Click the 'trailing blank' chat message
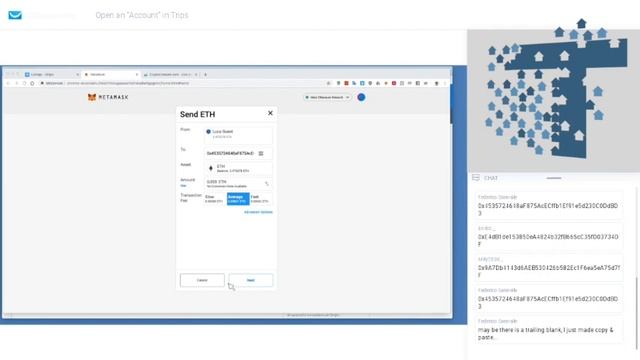This screenshot has width=640, height=360. tap(548, 330)
